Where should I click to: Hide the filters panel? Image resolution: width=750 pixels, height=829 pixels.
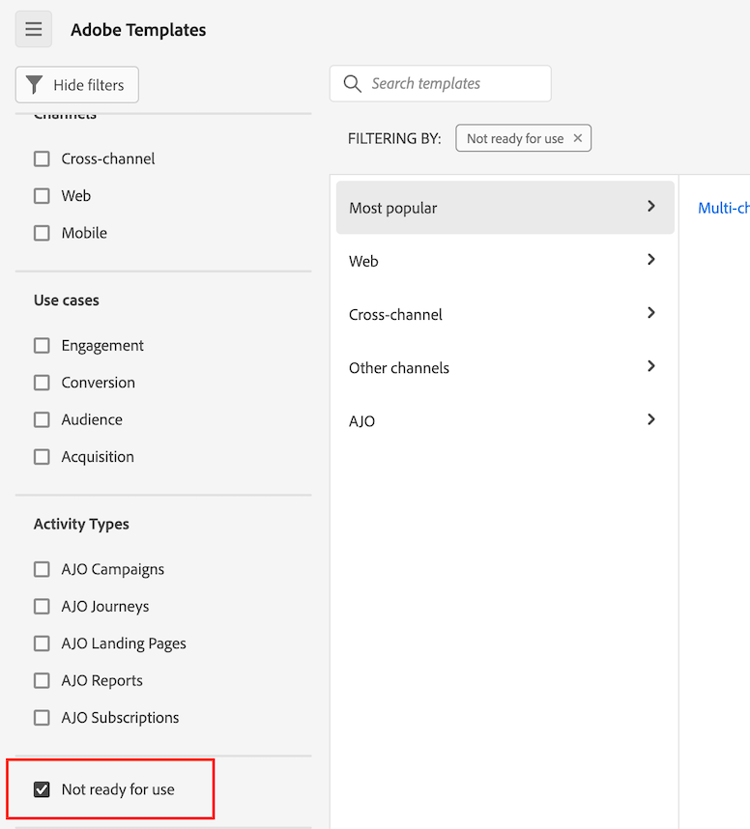pyautogui.click(x=77, y=85)
